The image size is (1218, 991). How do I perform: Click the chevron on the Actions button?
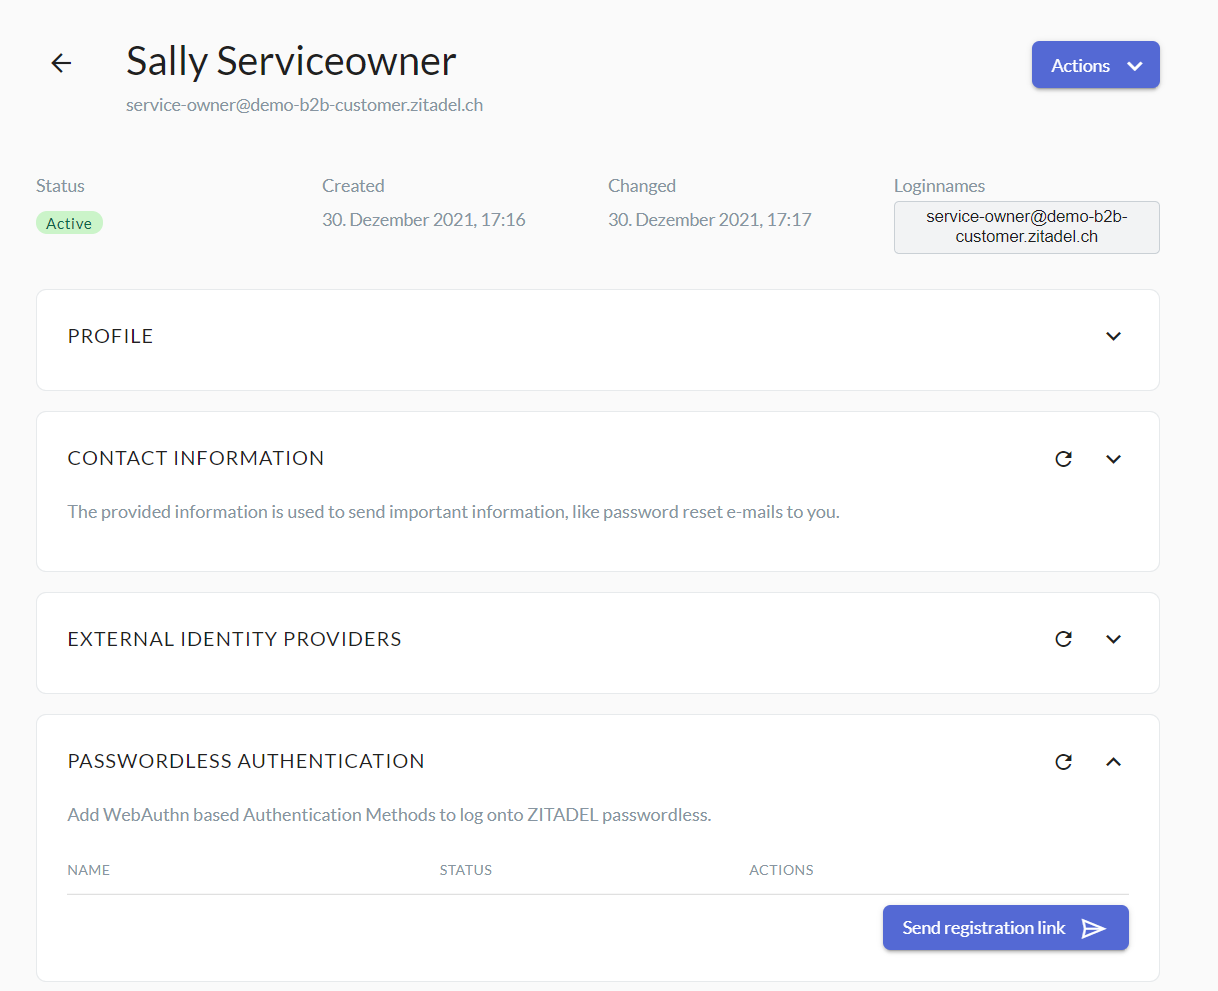click(x=1135, y=64)
